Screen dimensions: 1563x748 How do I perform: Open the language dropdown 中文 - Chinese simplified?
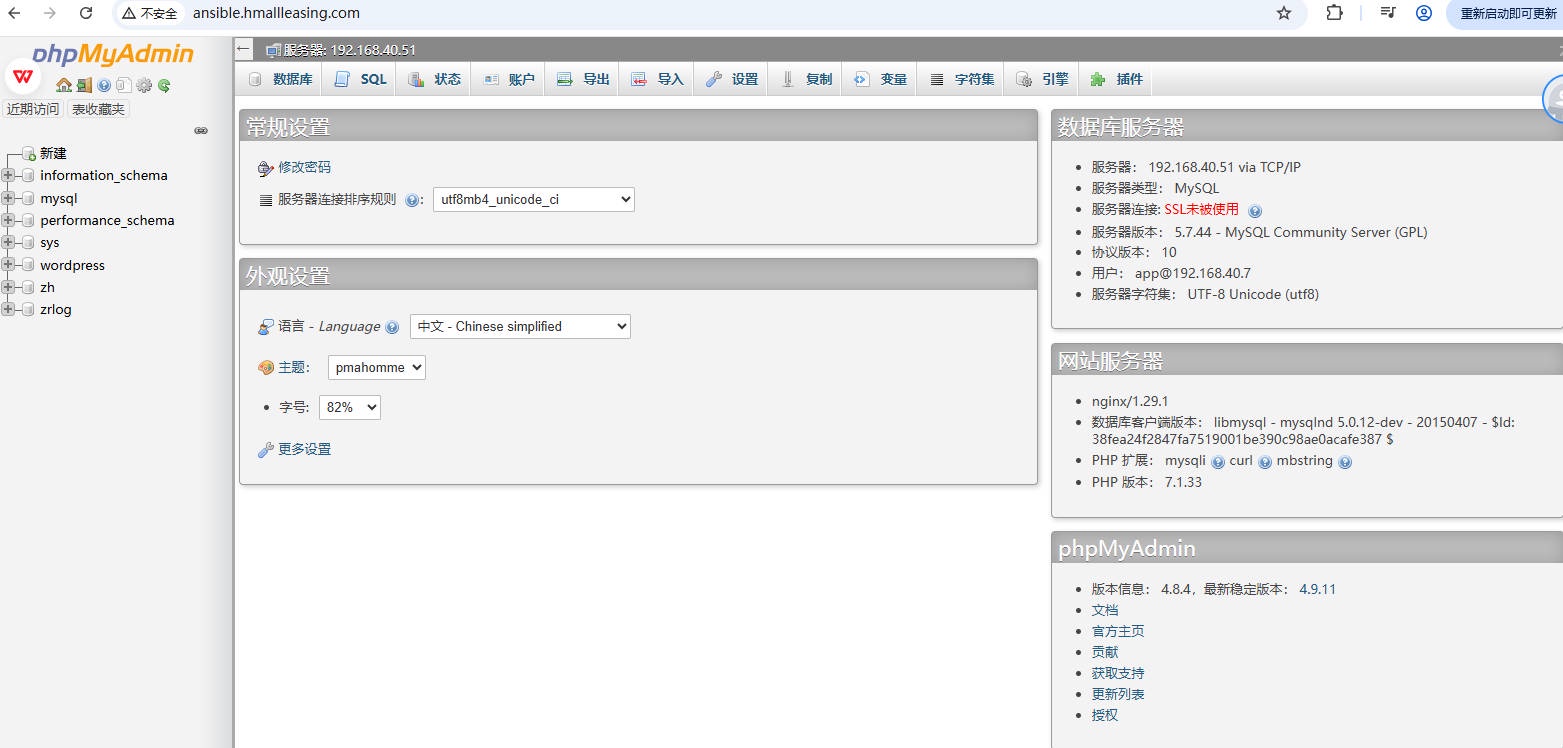(520, 326)
